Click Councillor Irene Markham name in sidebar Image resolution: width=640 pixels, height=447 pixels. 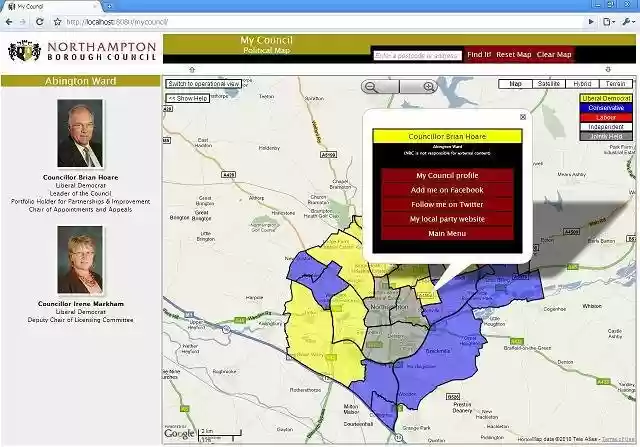(81, 304)
